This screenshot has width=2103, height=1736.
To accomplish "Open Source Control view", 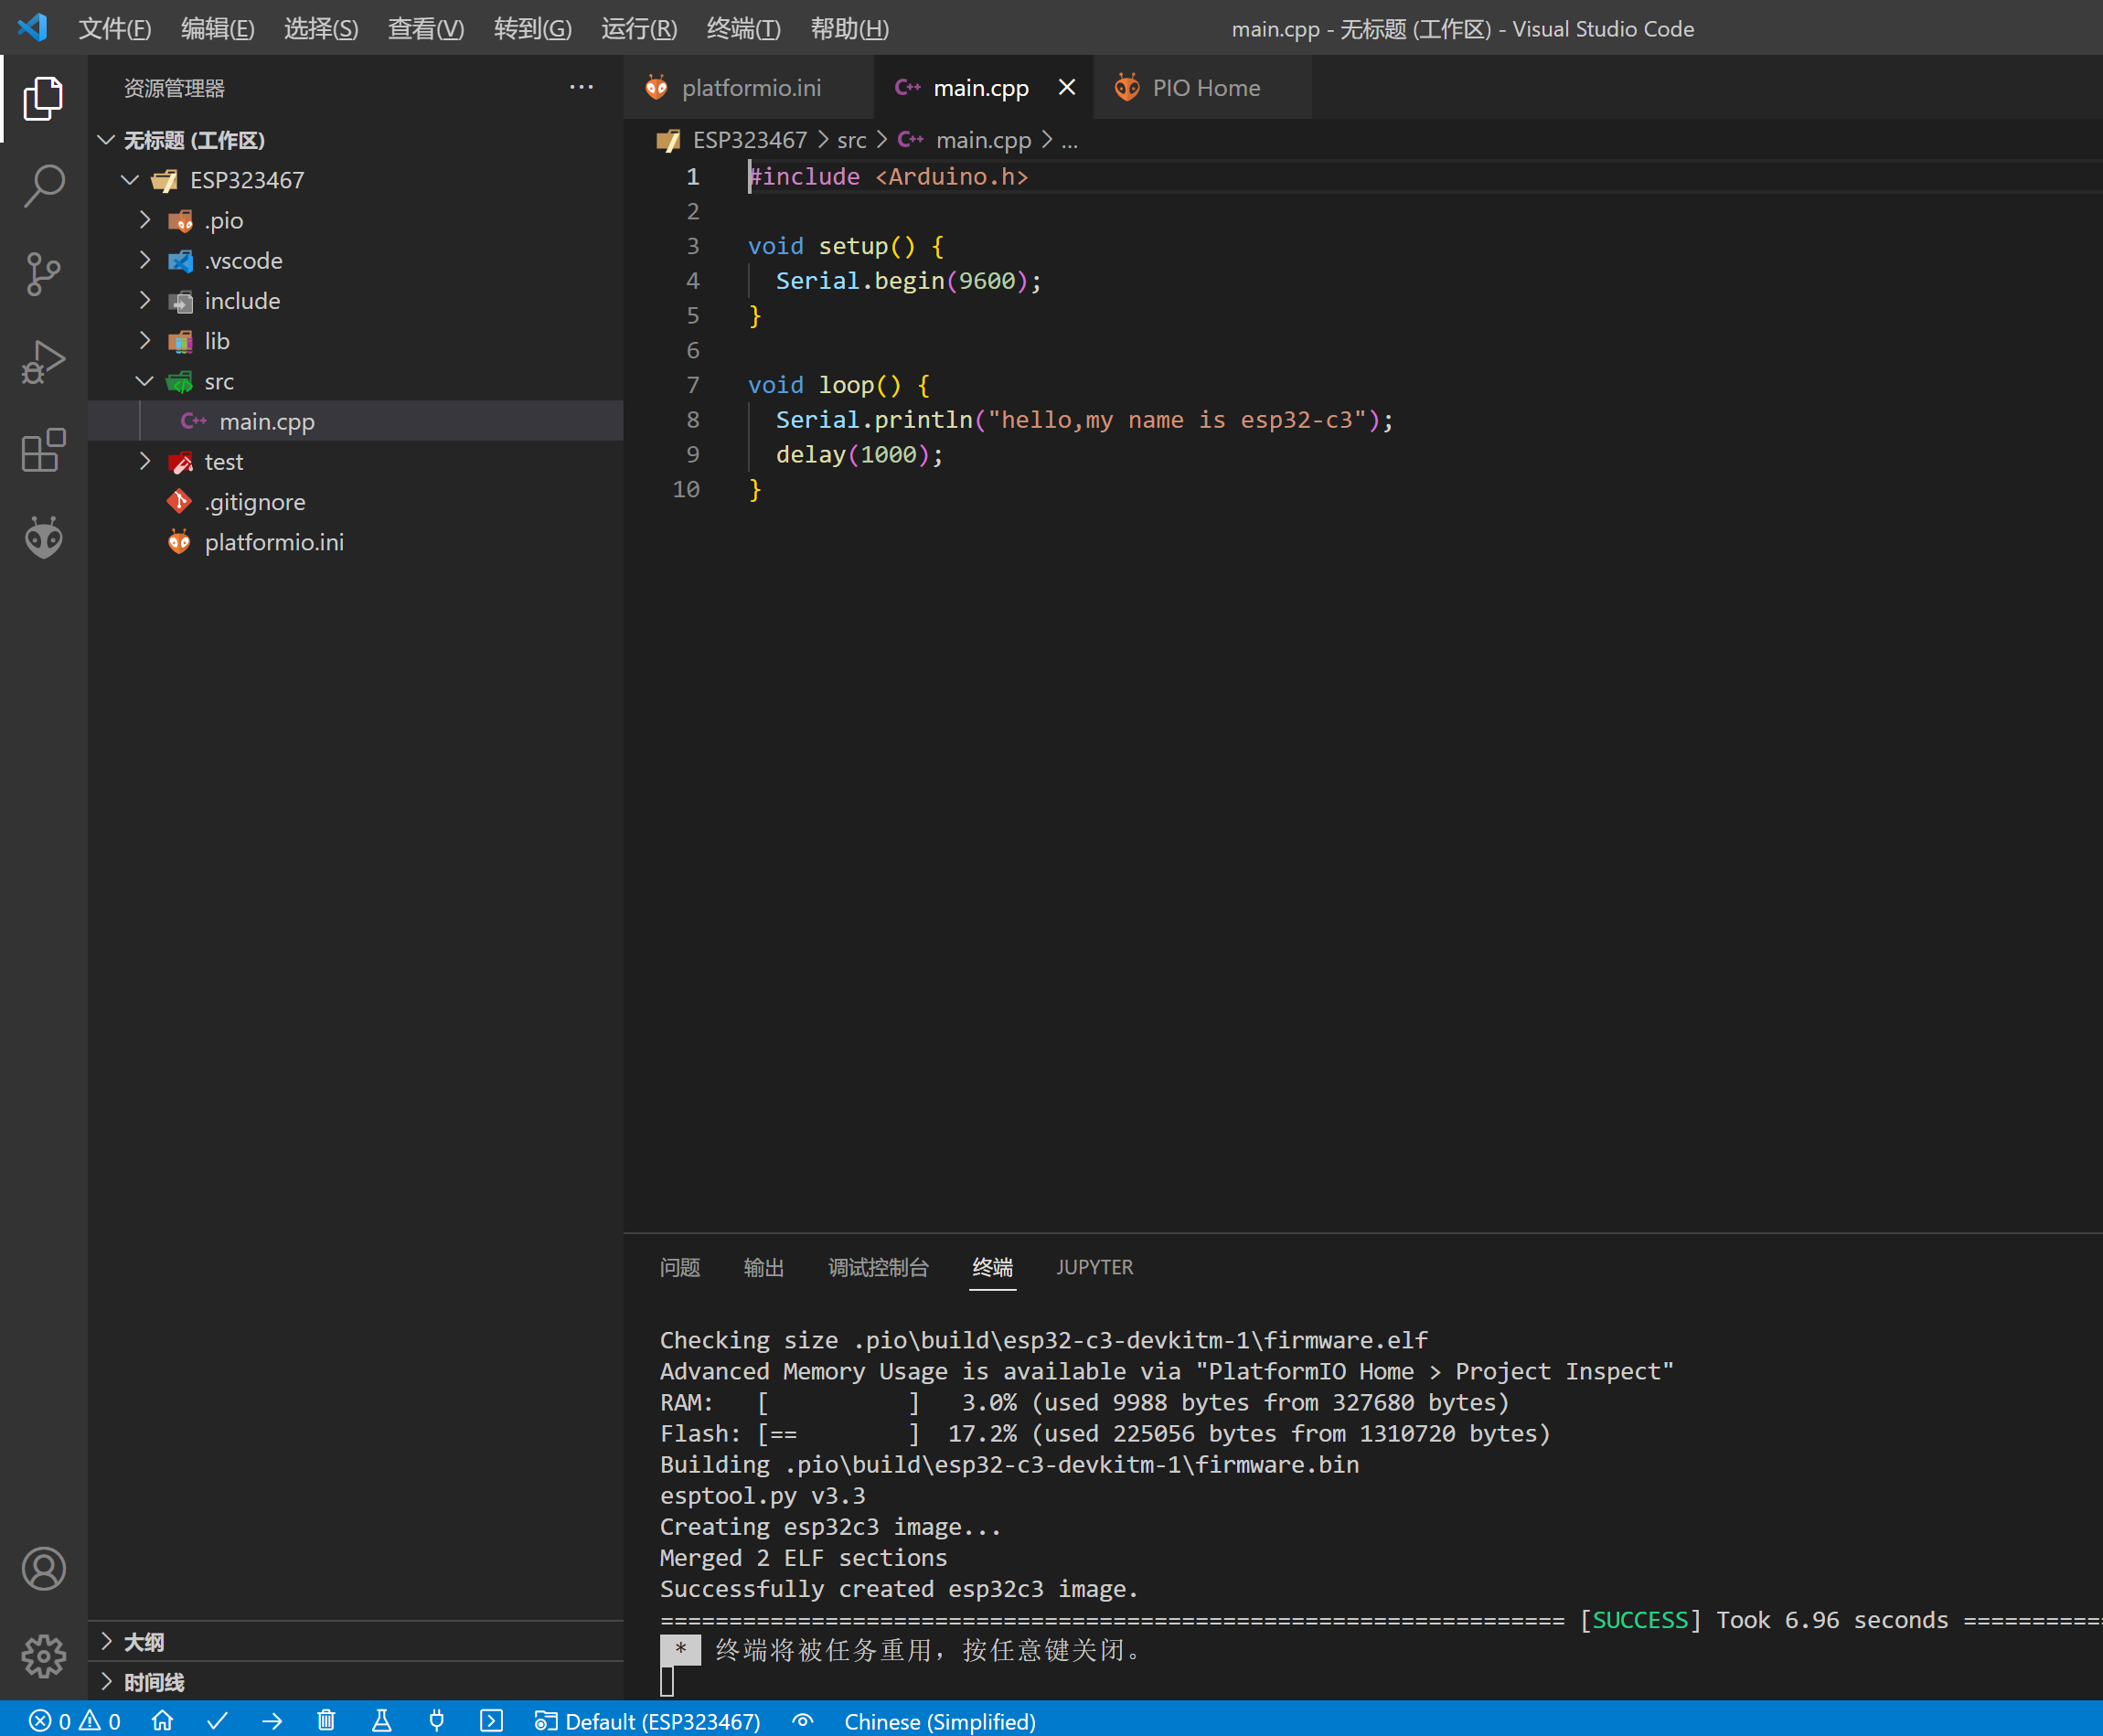I will [43, 273].
